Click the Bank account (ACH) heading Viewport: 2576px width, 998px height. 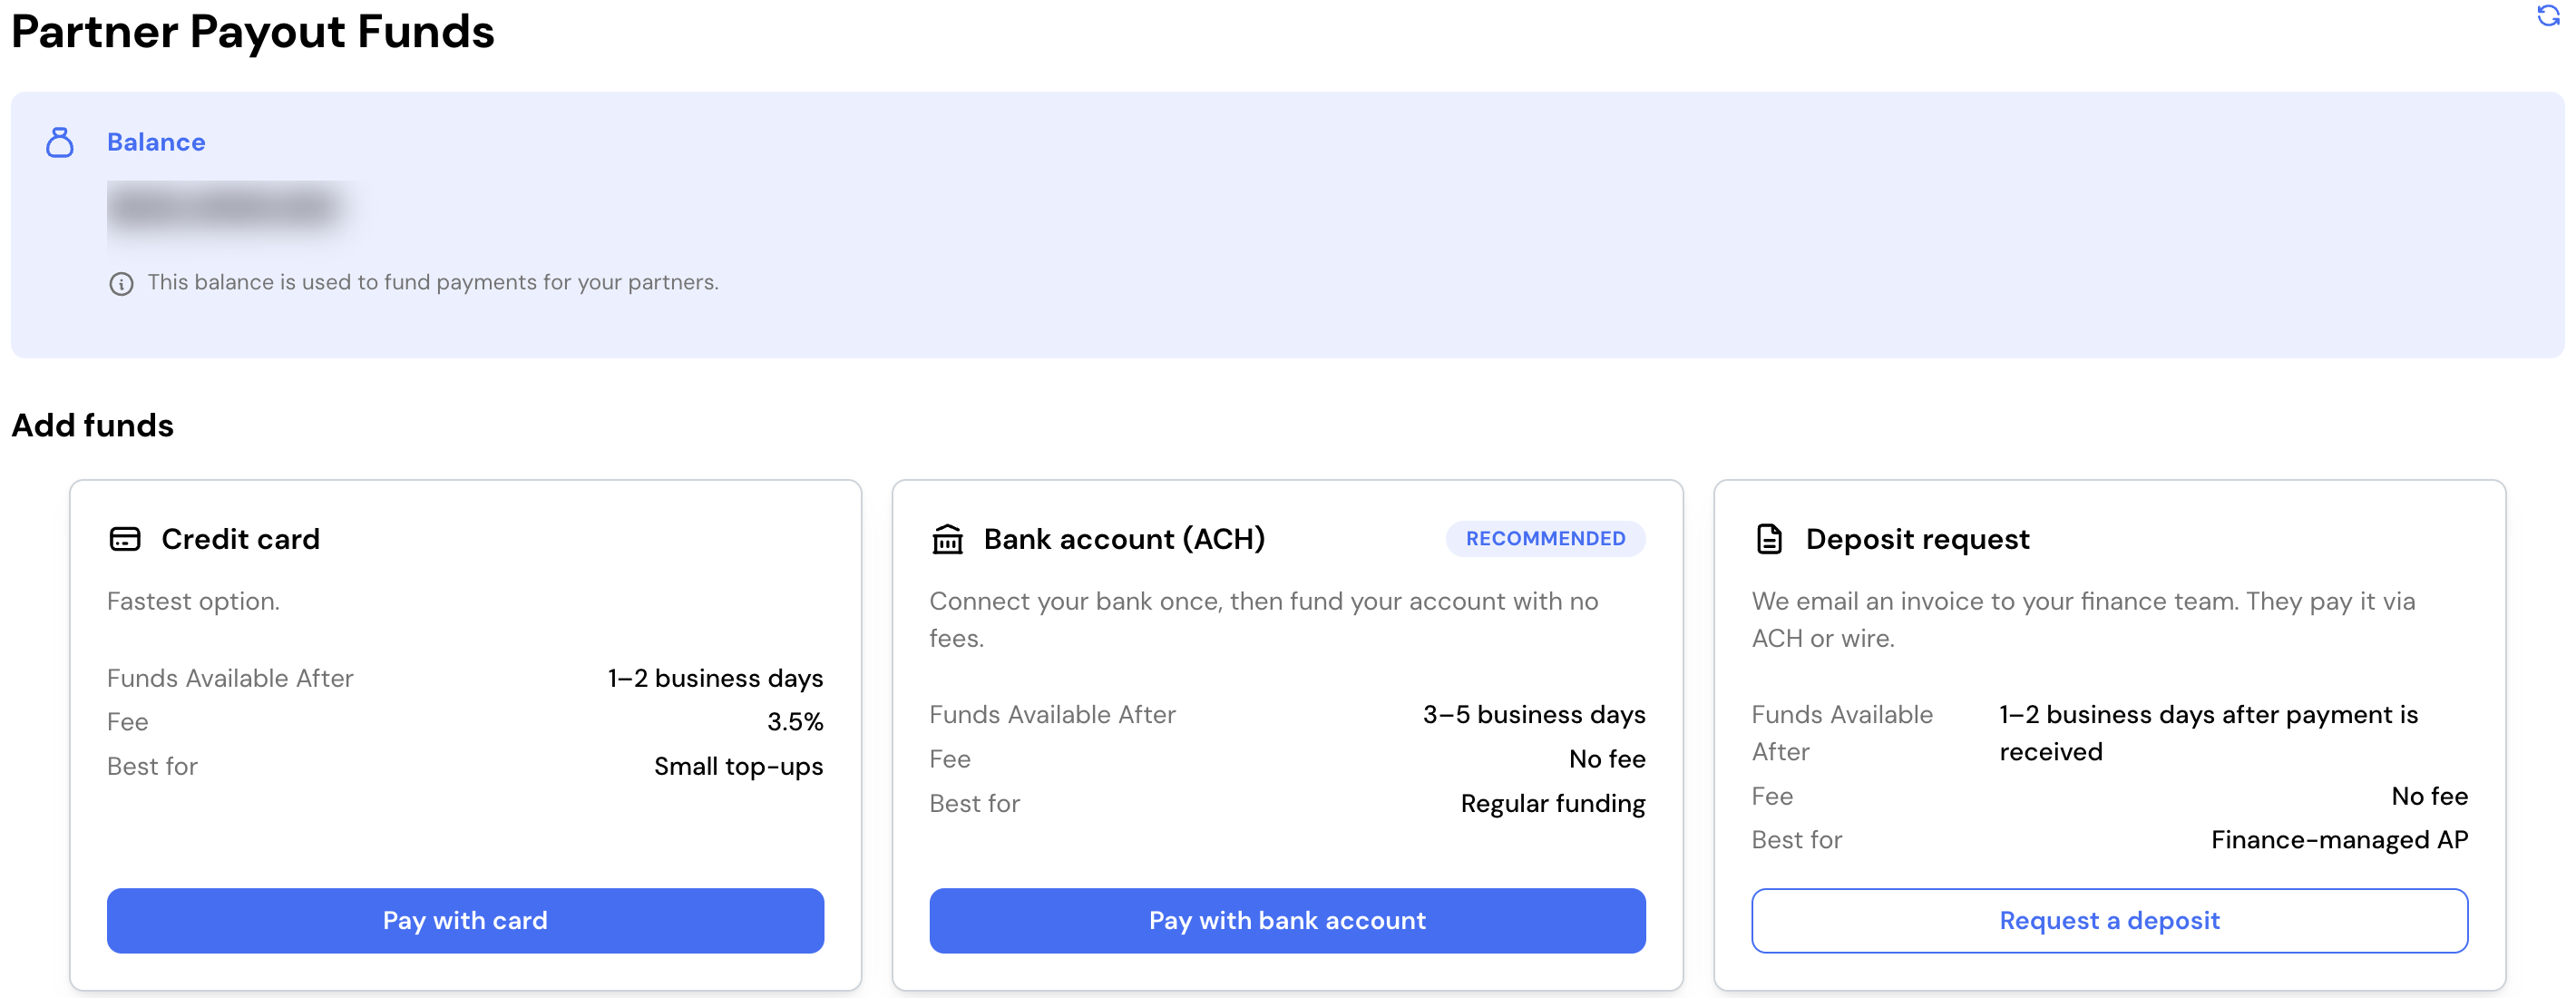pos(1124,539)
